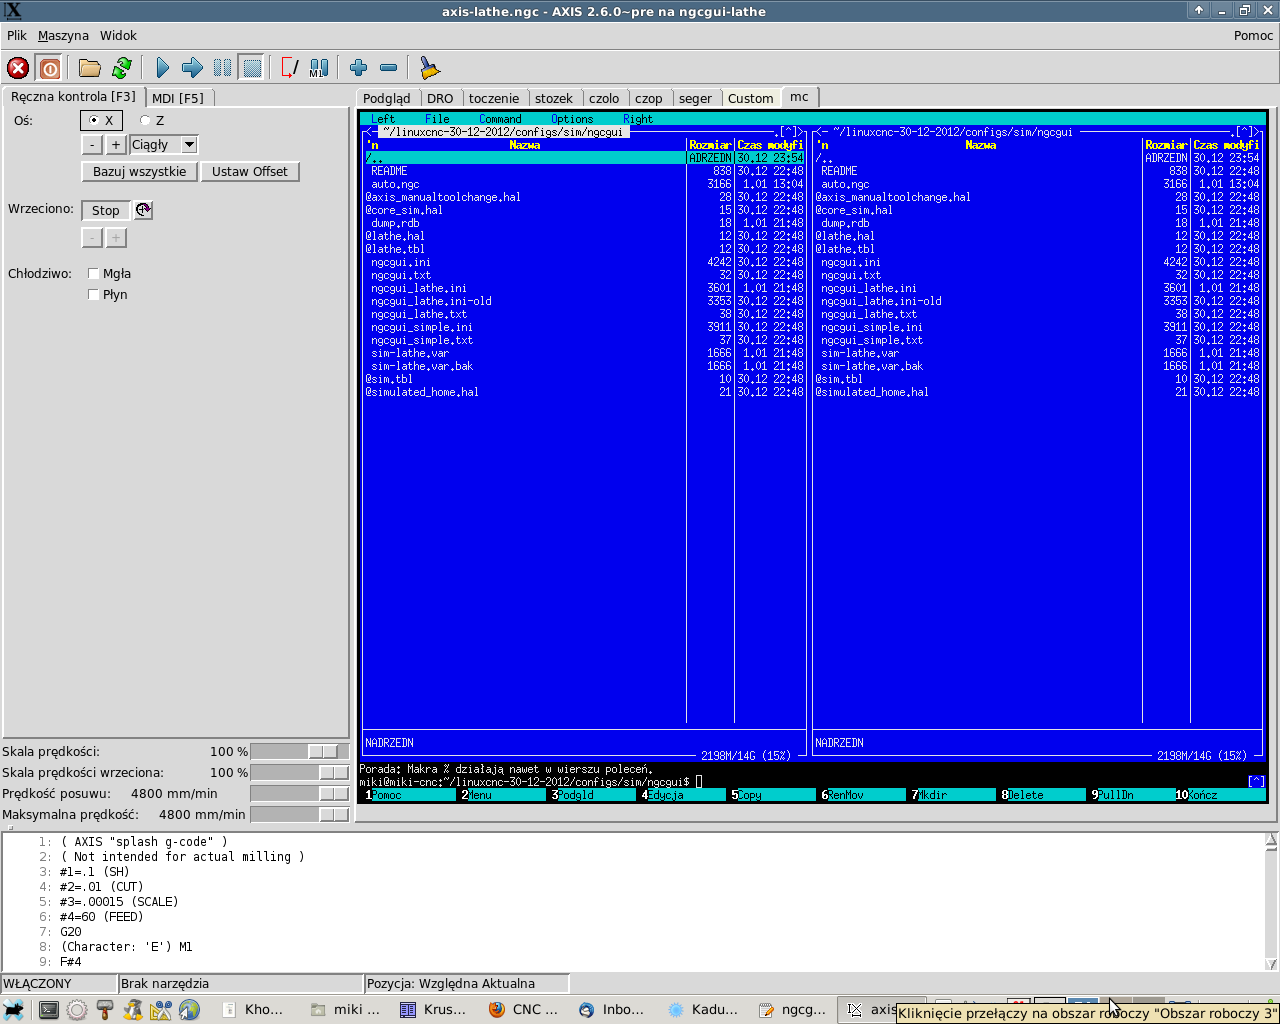Select the Z axis radio button
This screenshot has width=1280, height=1024.
click(x=152, y=121)
